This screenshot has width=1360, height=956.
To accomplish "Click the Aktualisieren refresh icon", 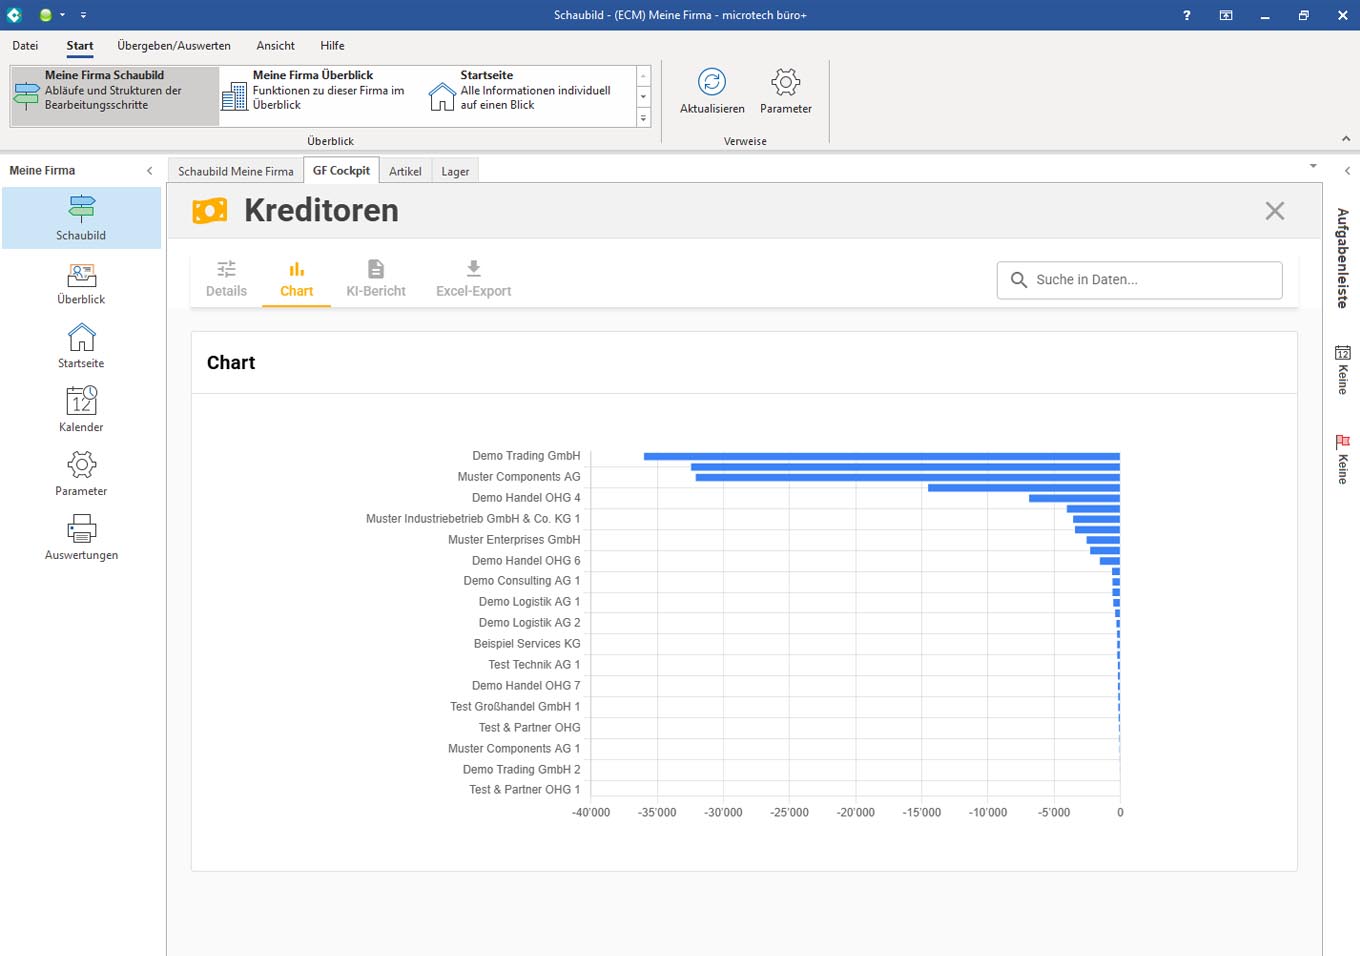I will click(711, 83).
